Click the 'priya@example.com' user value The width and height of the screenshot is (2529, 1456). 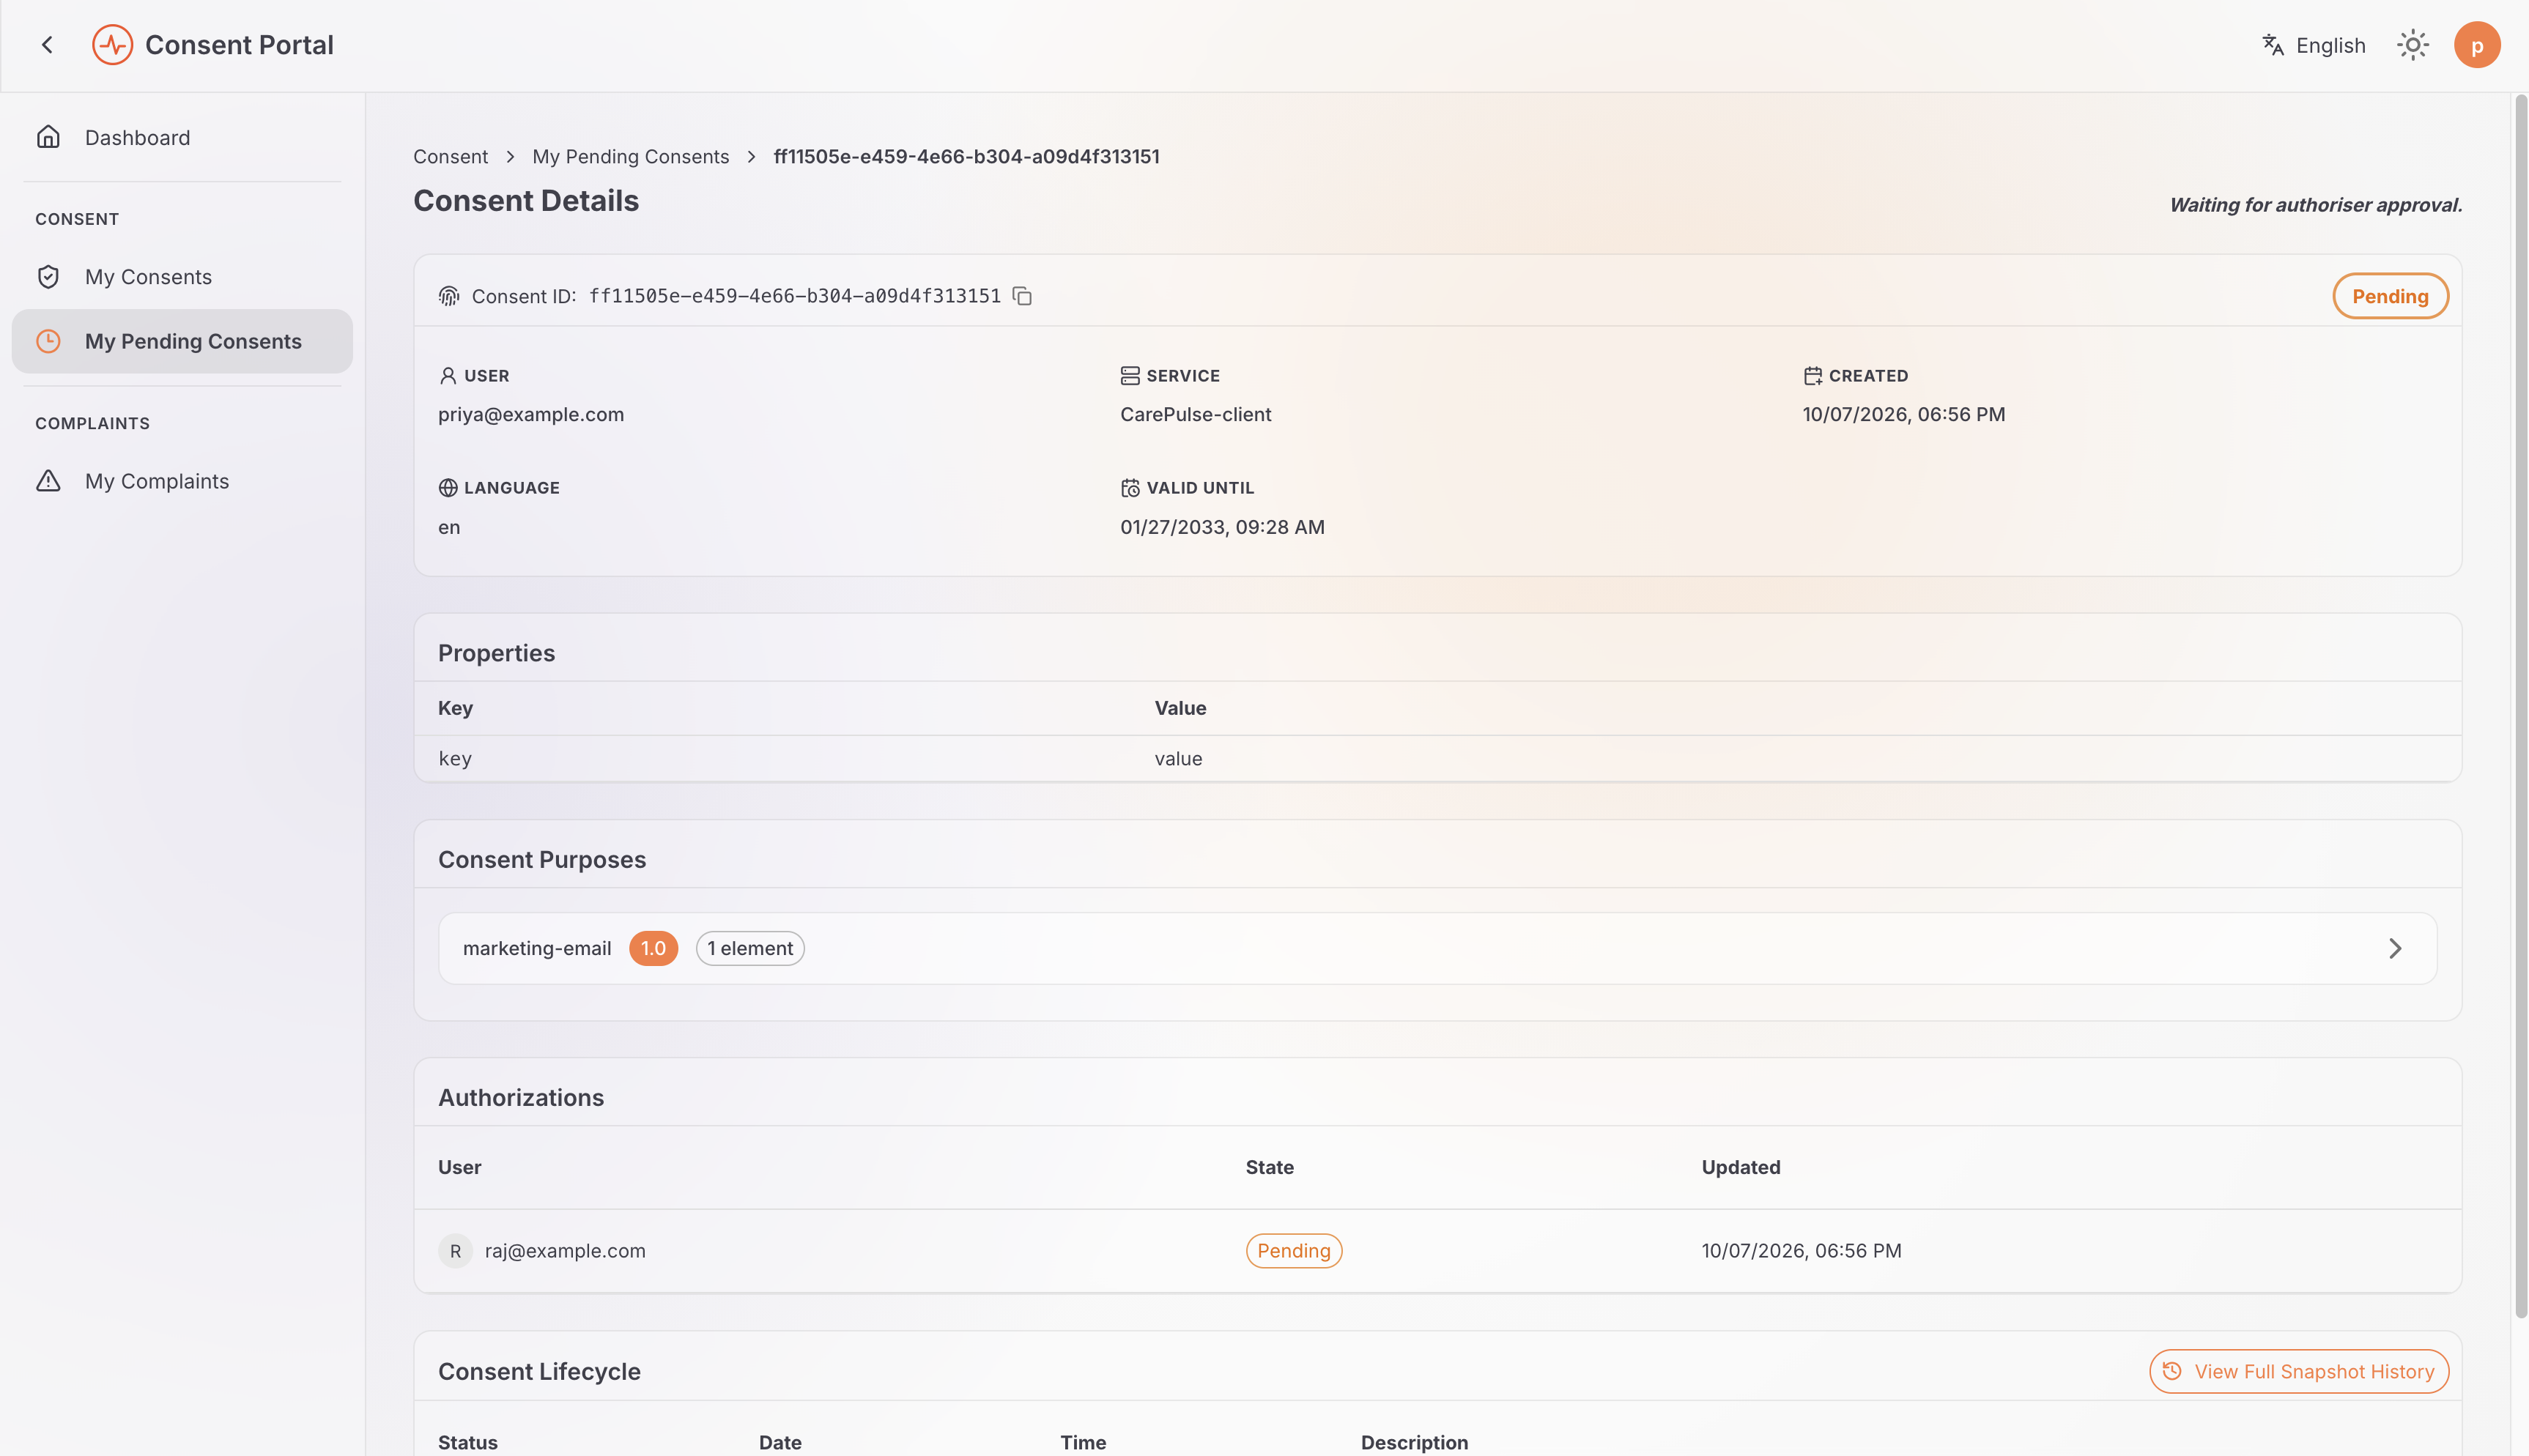531,414
